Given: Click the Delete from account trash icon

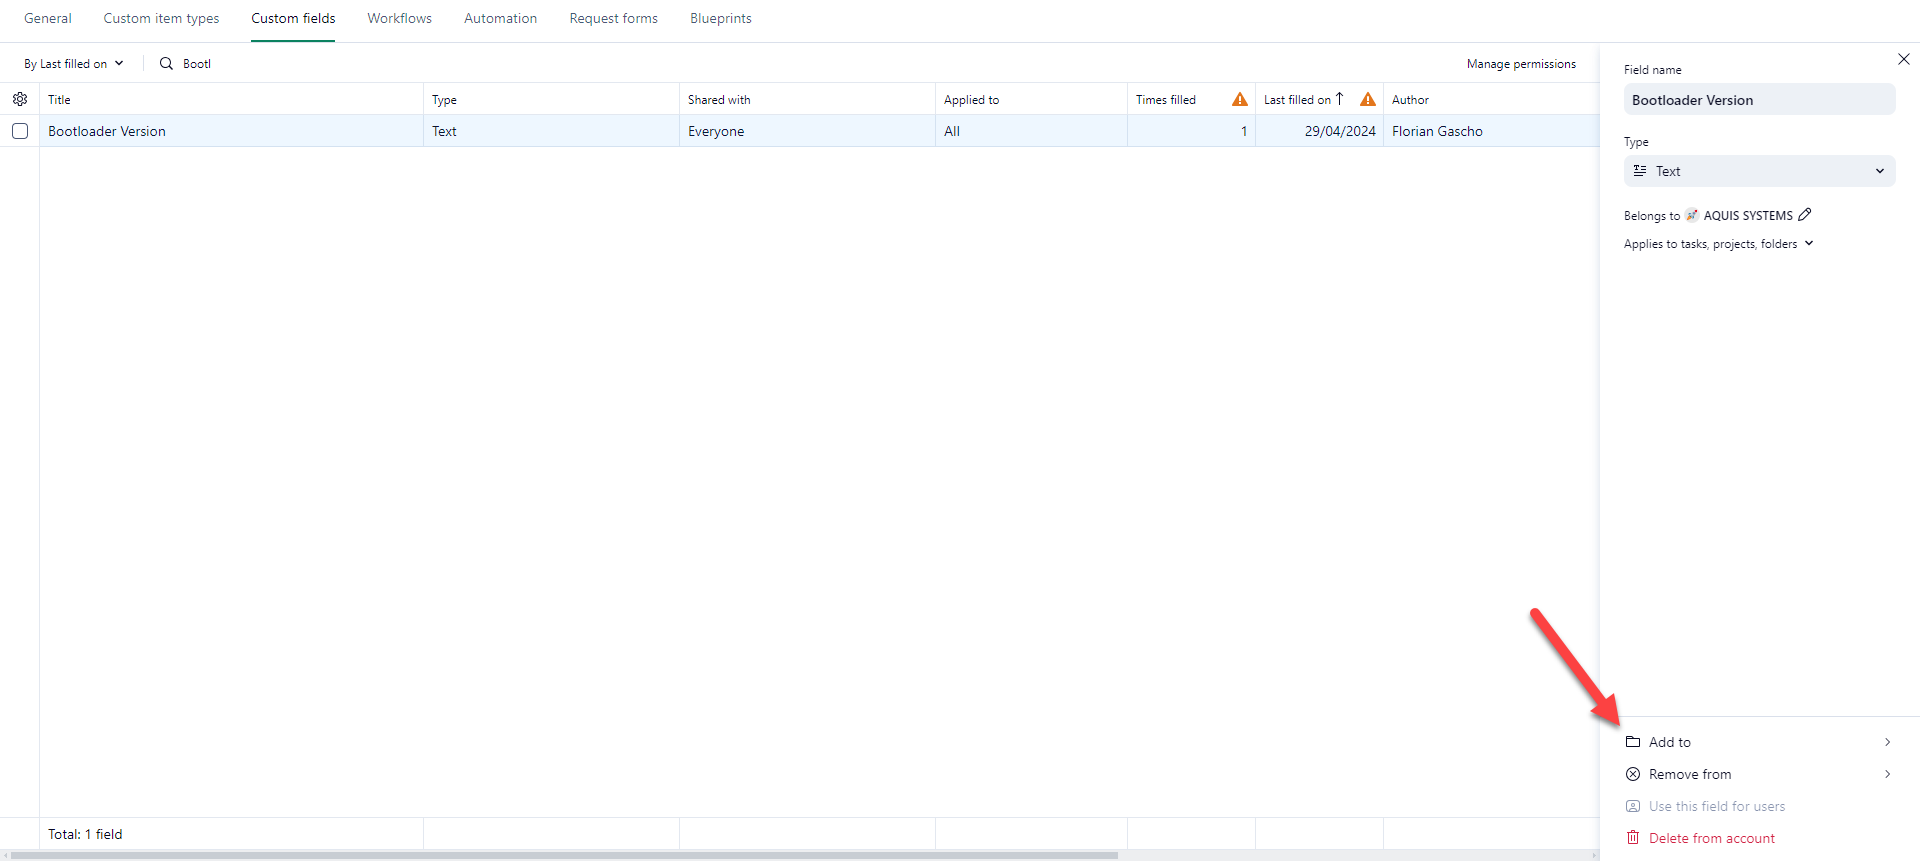Looking at the screenshot, I should coord(1633,838).
